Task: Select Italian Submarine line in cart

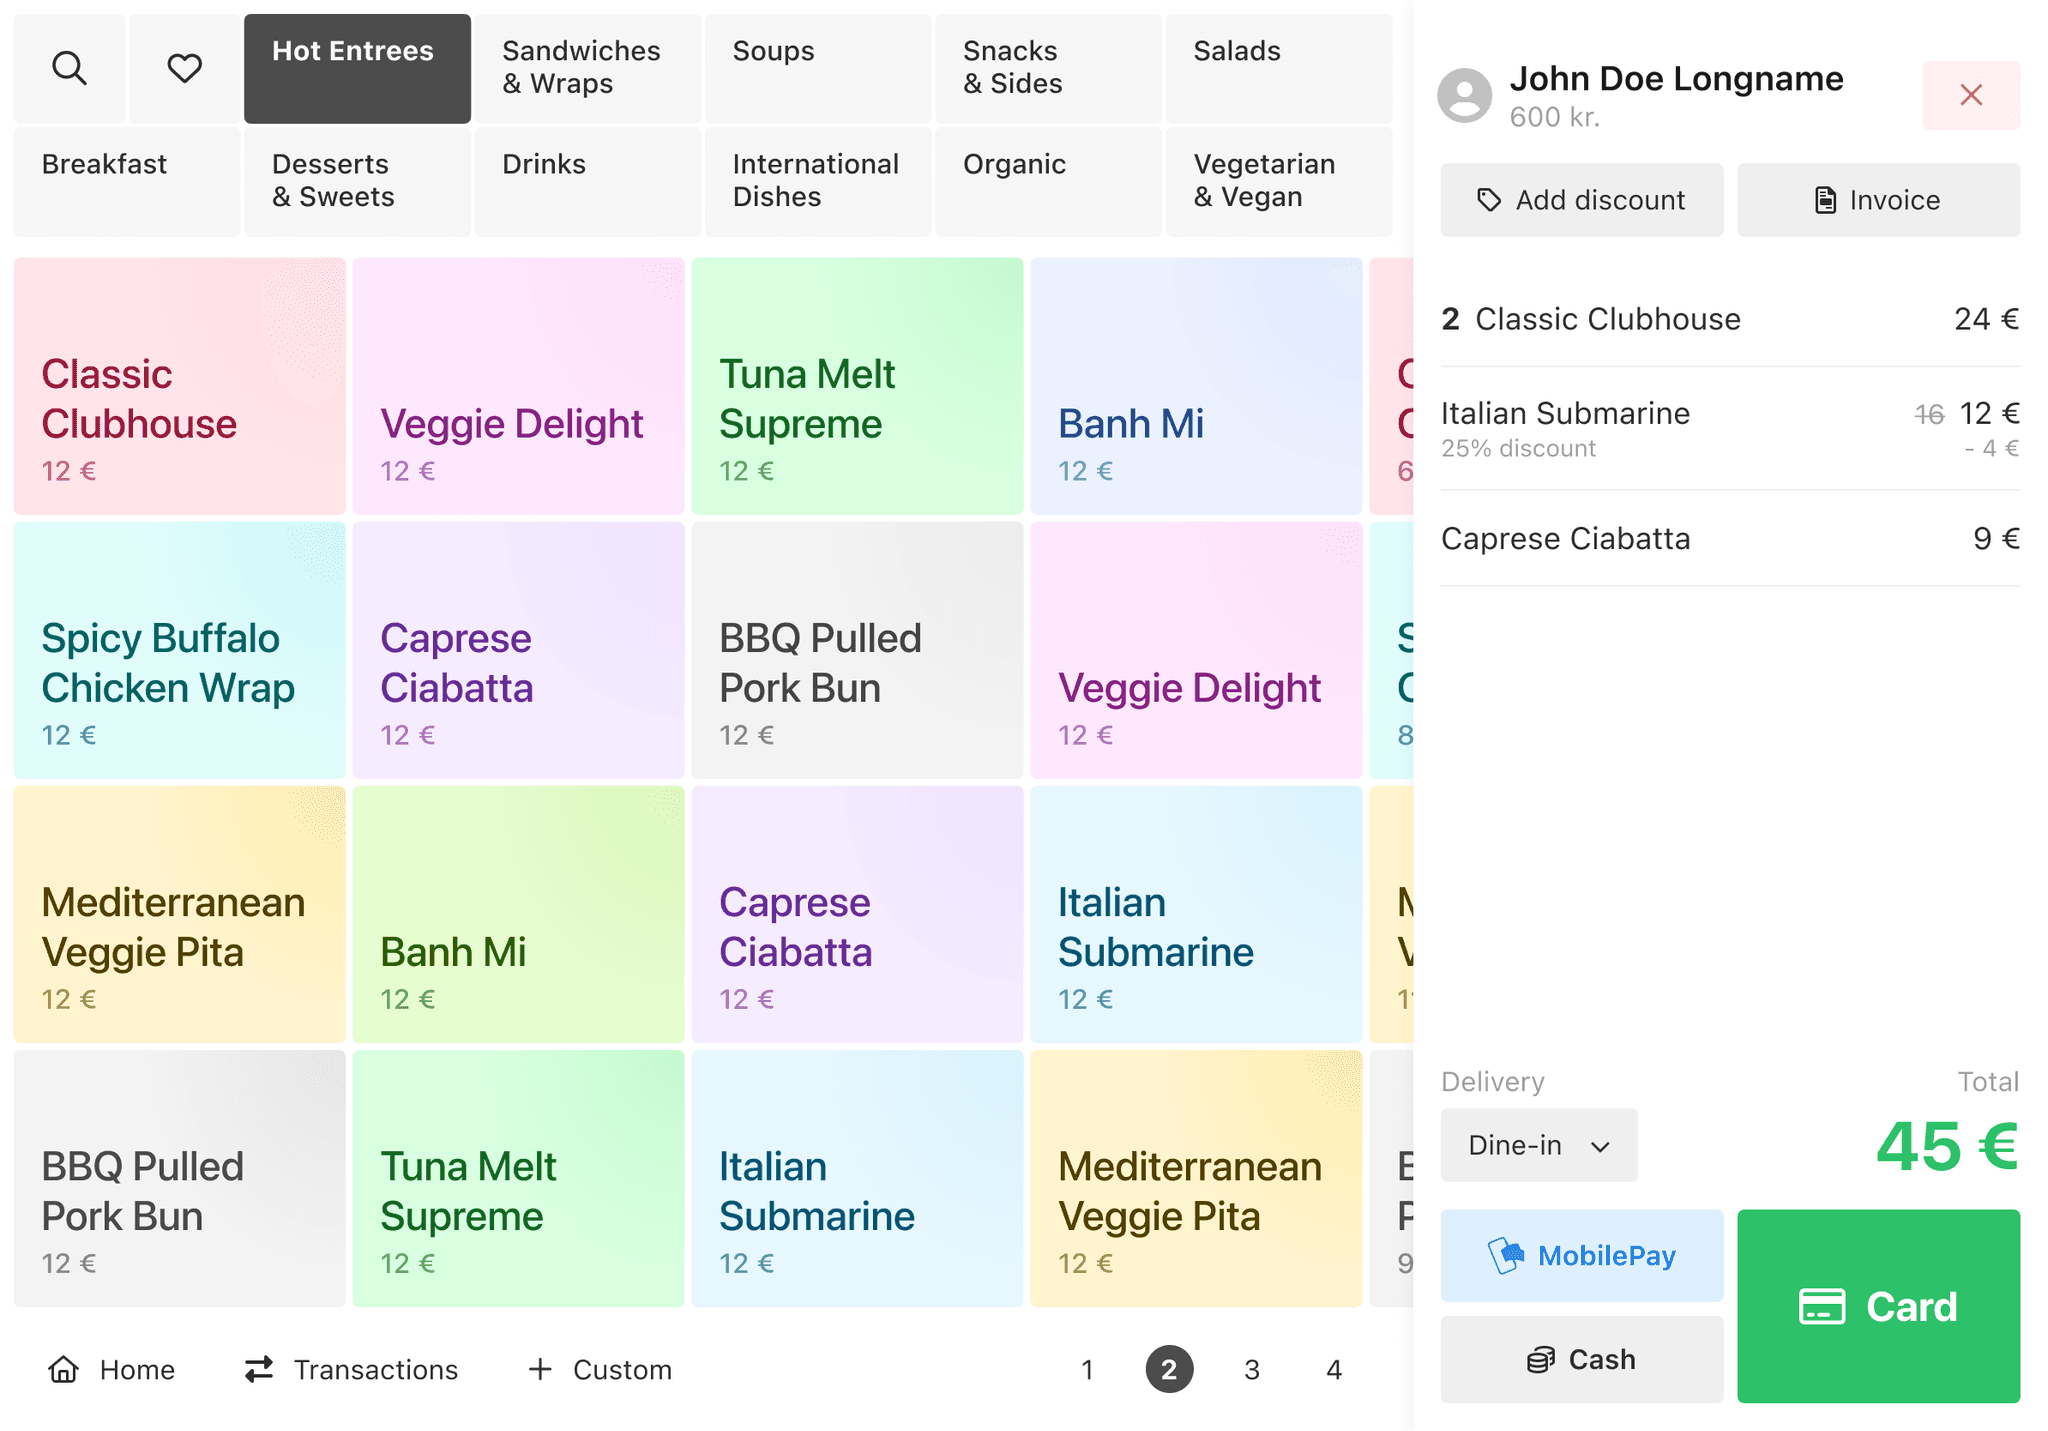Action: [x=1729, y=428]
